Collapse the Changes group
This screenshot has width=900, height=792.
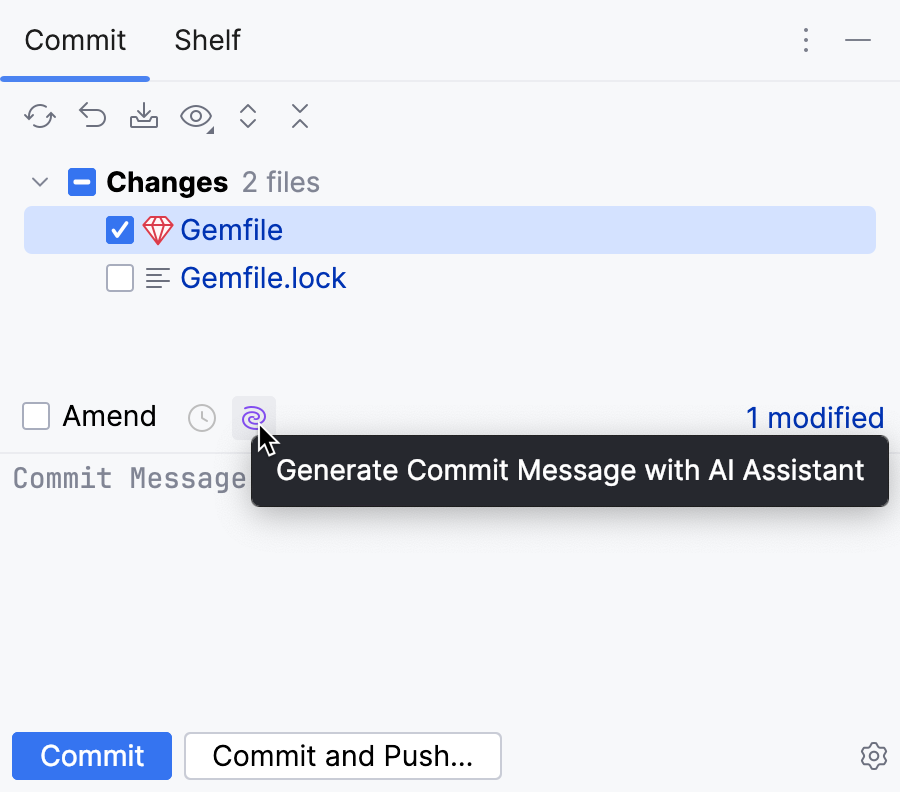pyautogui.click(x=39, y=182)
